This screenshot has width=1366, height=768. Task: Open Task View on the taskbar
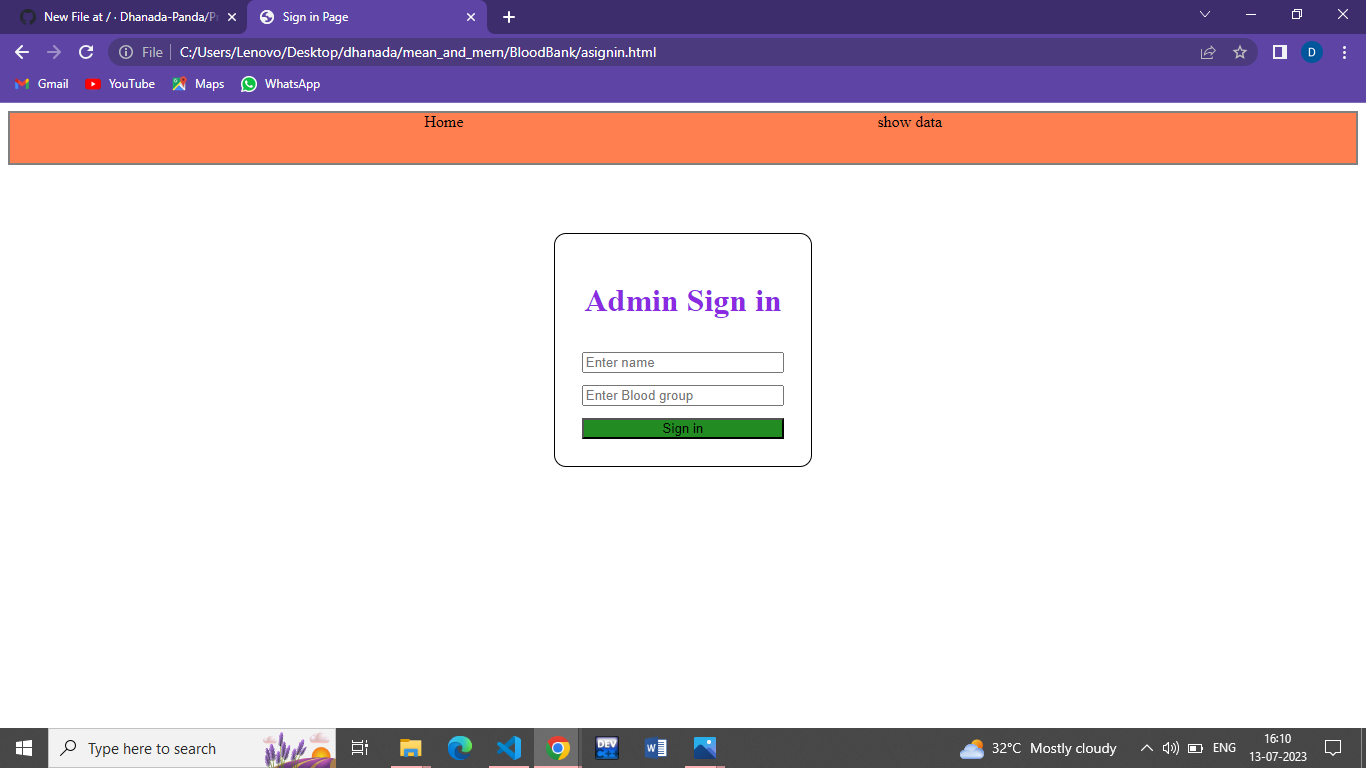point(360,748)
